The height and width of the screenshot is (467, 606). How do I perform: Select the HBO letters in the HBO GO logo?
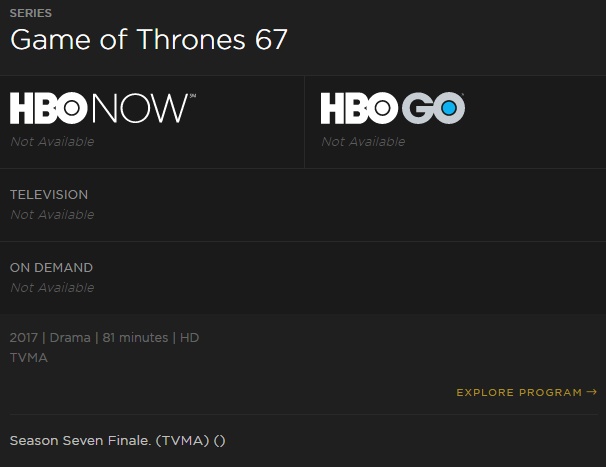tap(359, 108)
